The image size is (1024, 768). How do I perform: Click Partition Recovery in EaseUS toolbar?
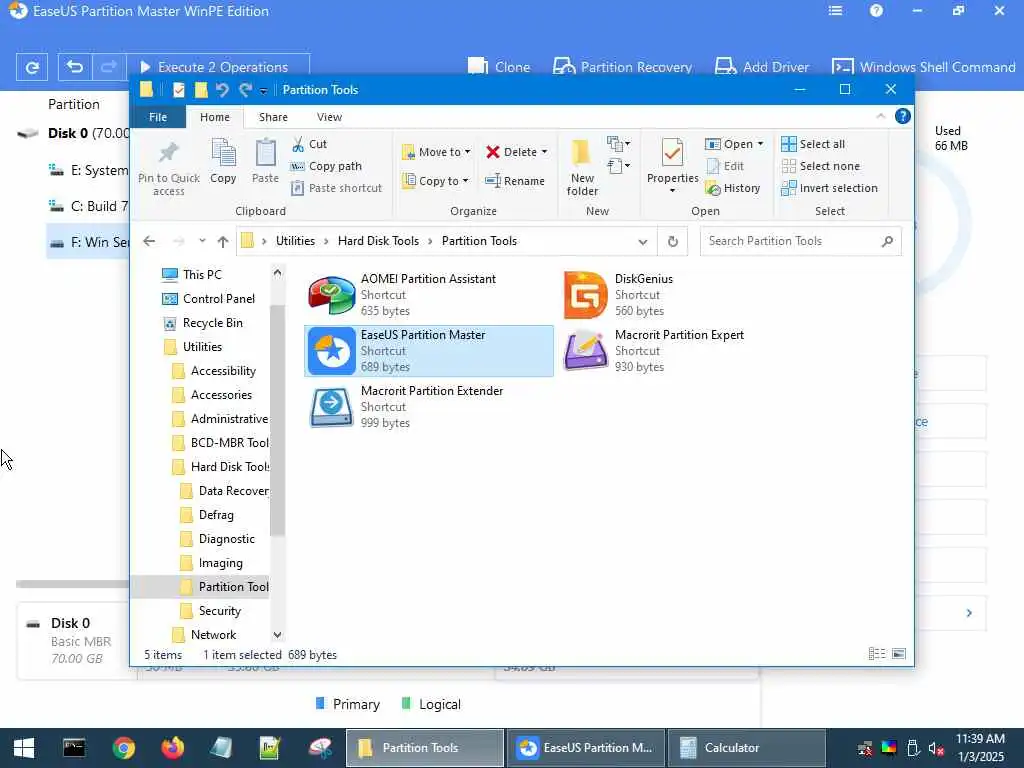click(622, 67)
